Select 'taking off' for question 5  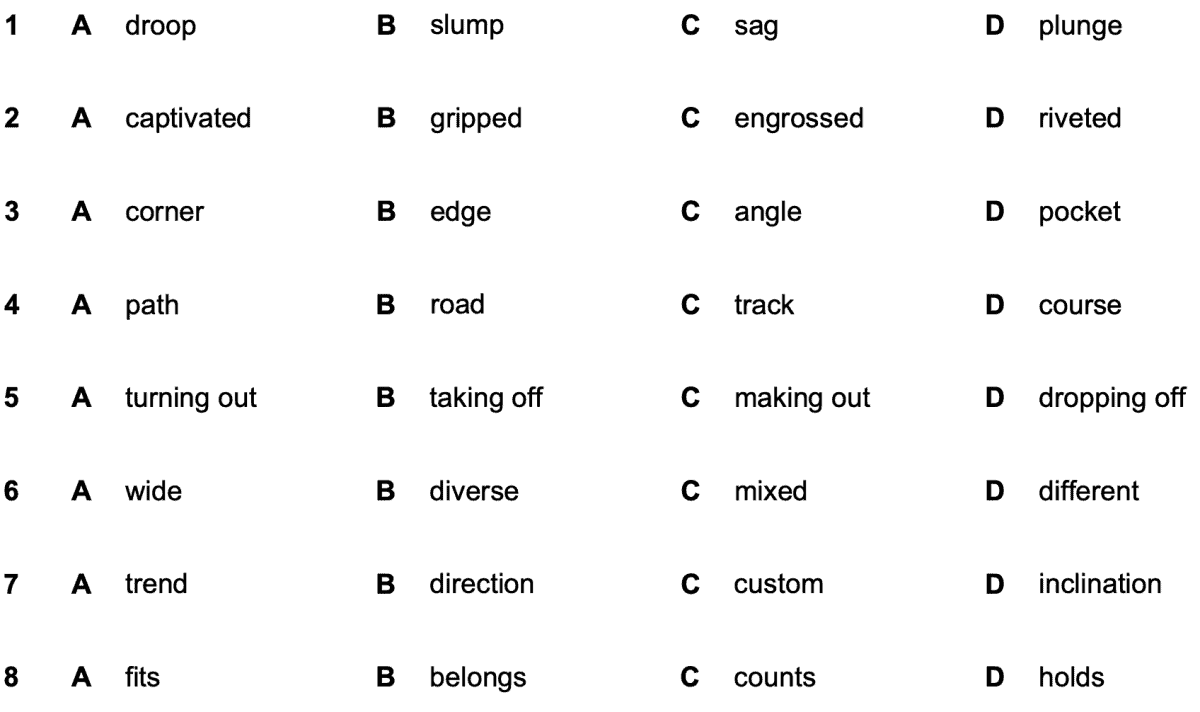[x=486, y=399]
